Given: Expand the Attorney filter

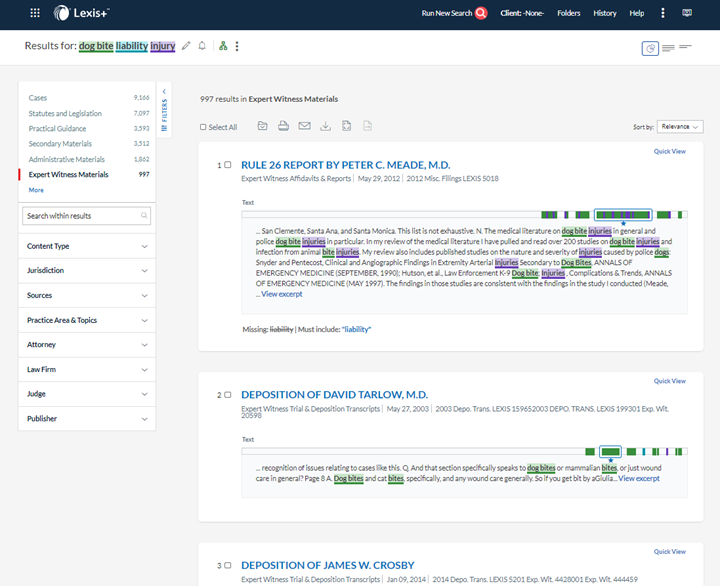Looking at the screenshot, I should (x=87, y=344).
